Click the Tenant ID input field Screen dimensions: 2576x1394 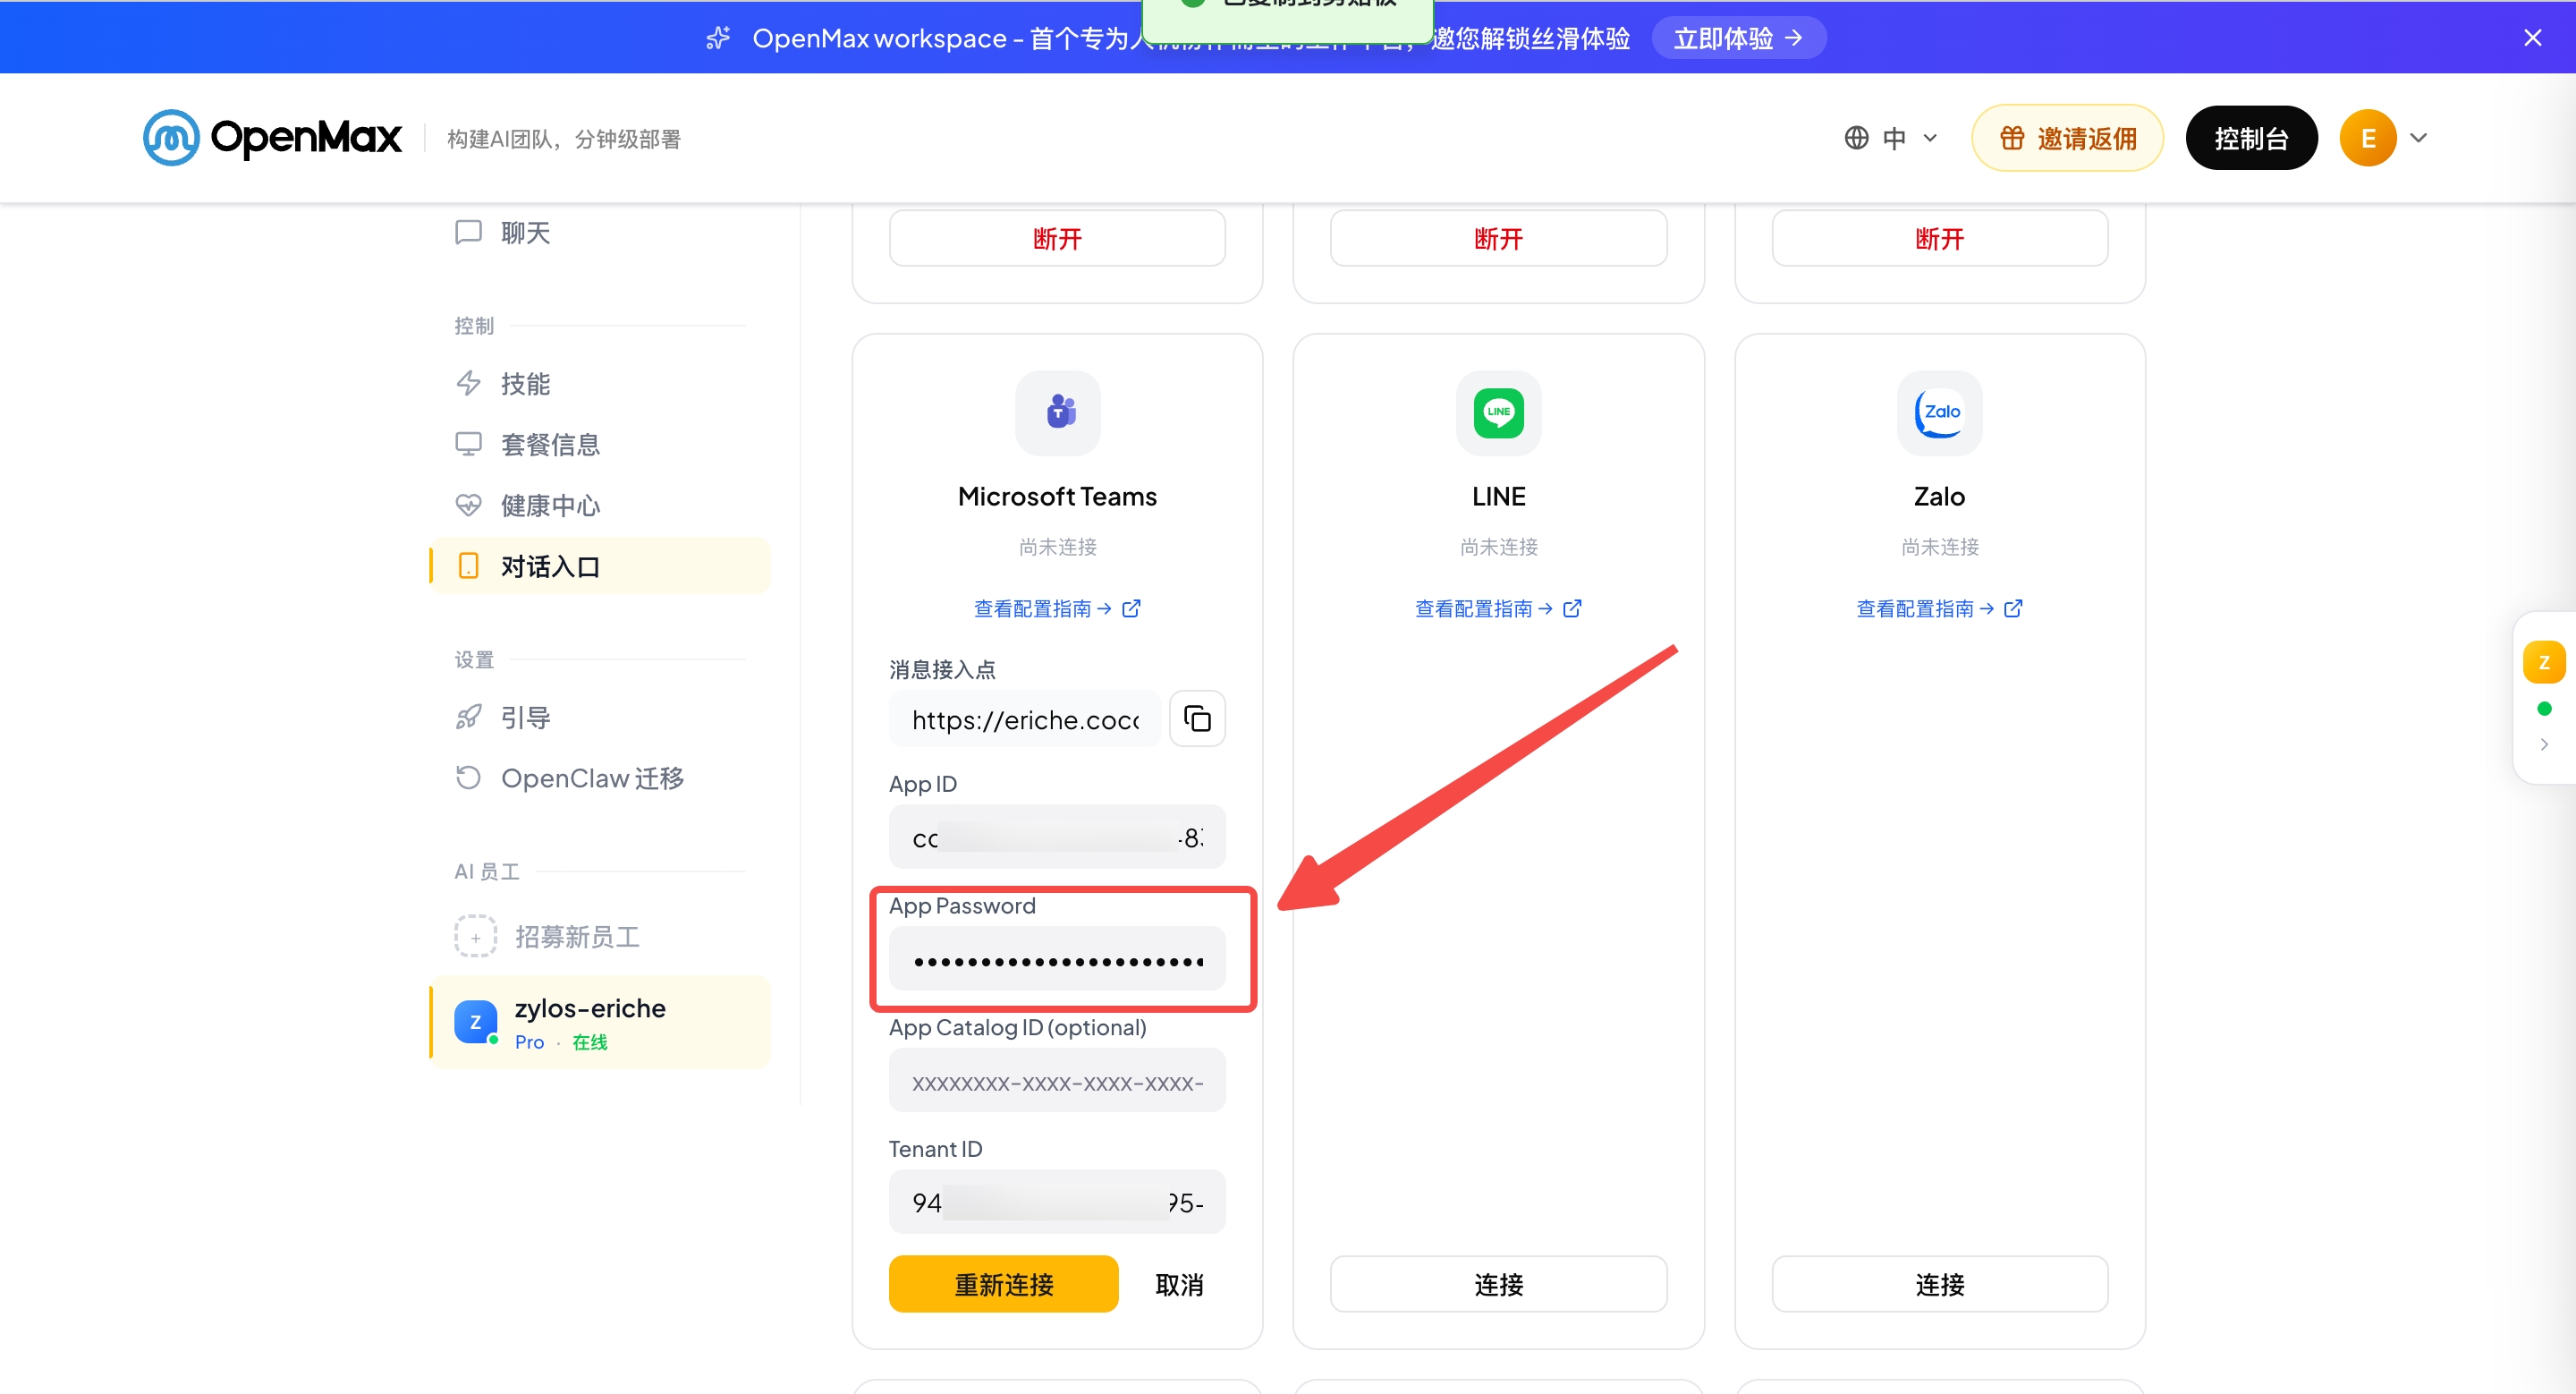(x=1057, y=1202)
